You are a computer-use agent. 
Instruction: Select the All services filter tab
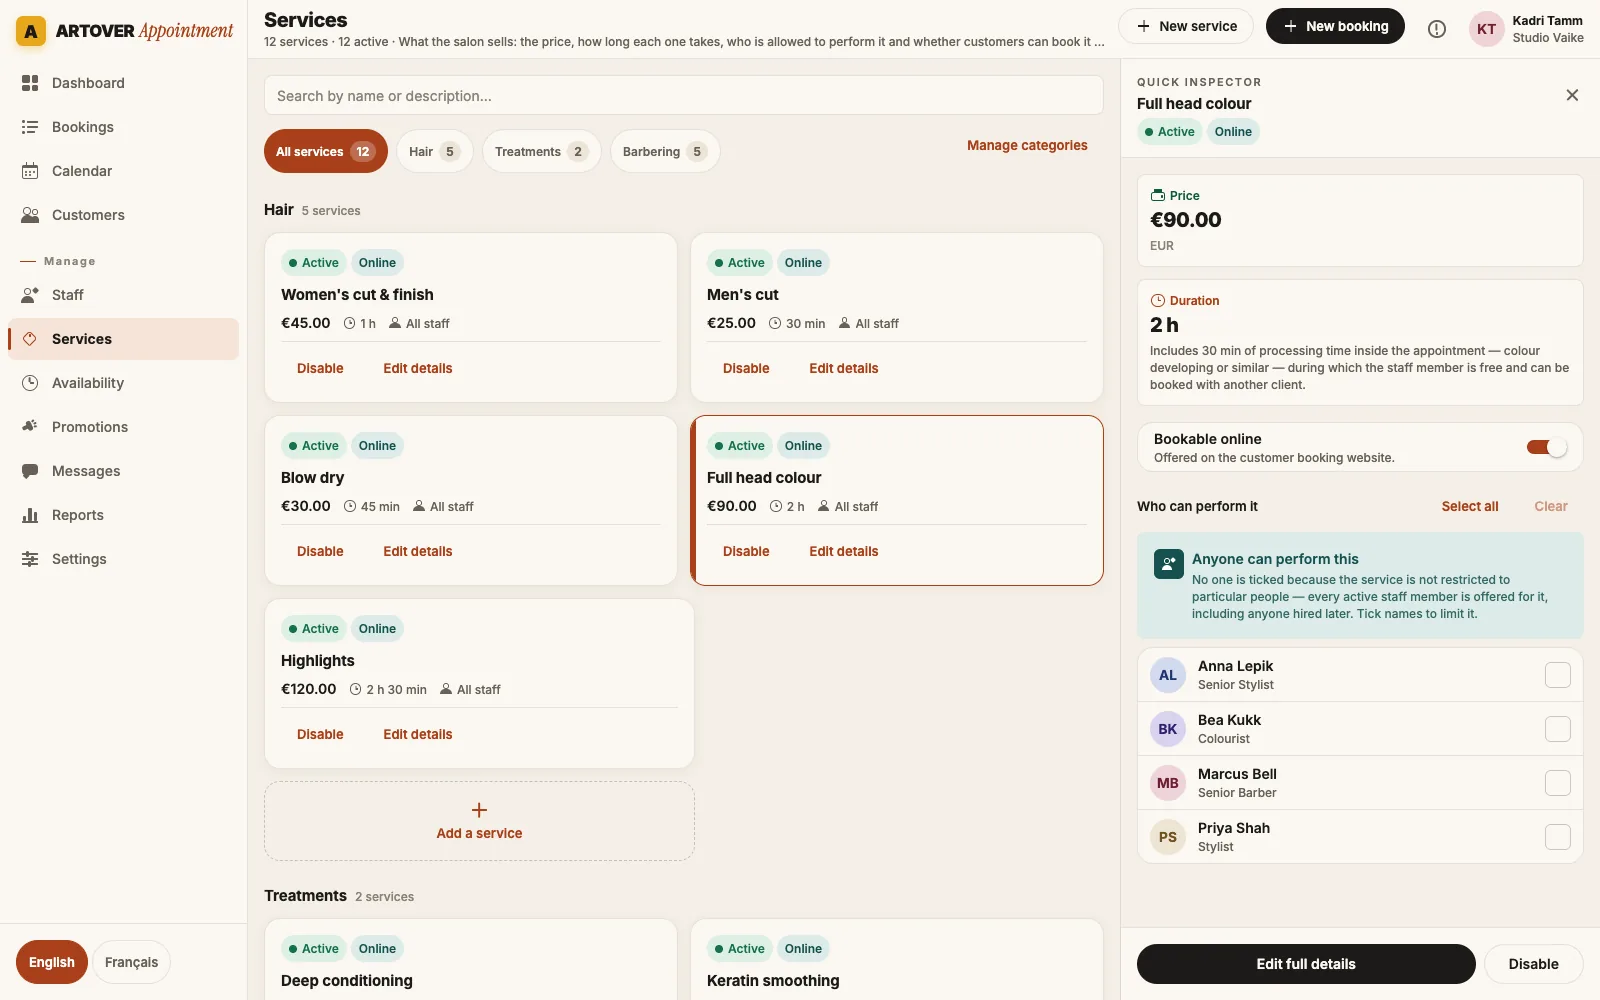326,151
